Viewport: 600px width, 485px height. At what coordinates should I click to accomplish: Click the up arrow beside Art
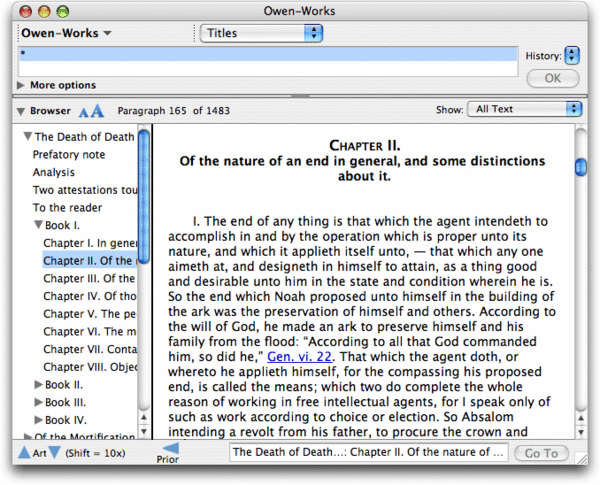click(x=24, y=454)
